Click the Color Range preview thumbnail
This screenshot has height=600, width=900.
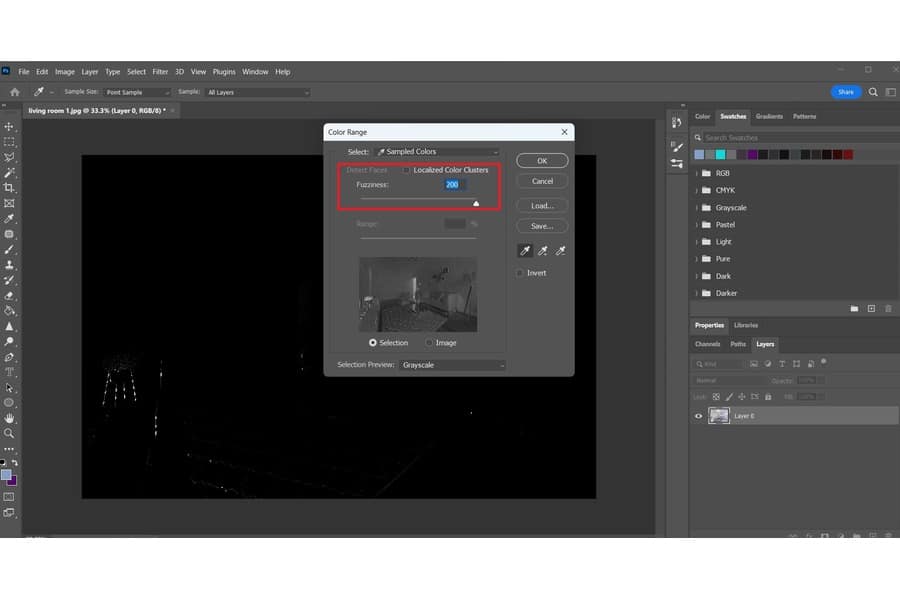pos(418,295)
